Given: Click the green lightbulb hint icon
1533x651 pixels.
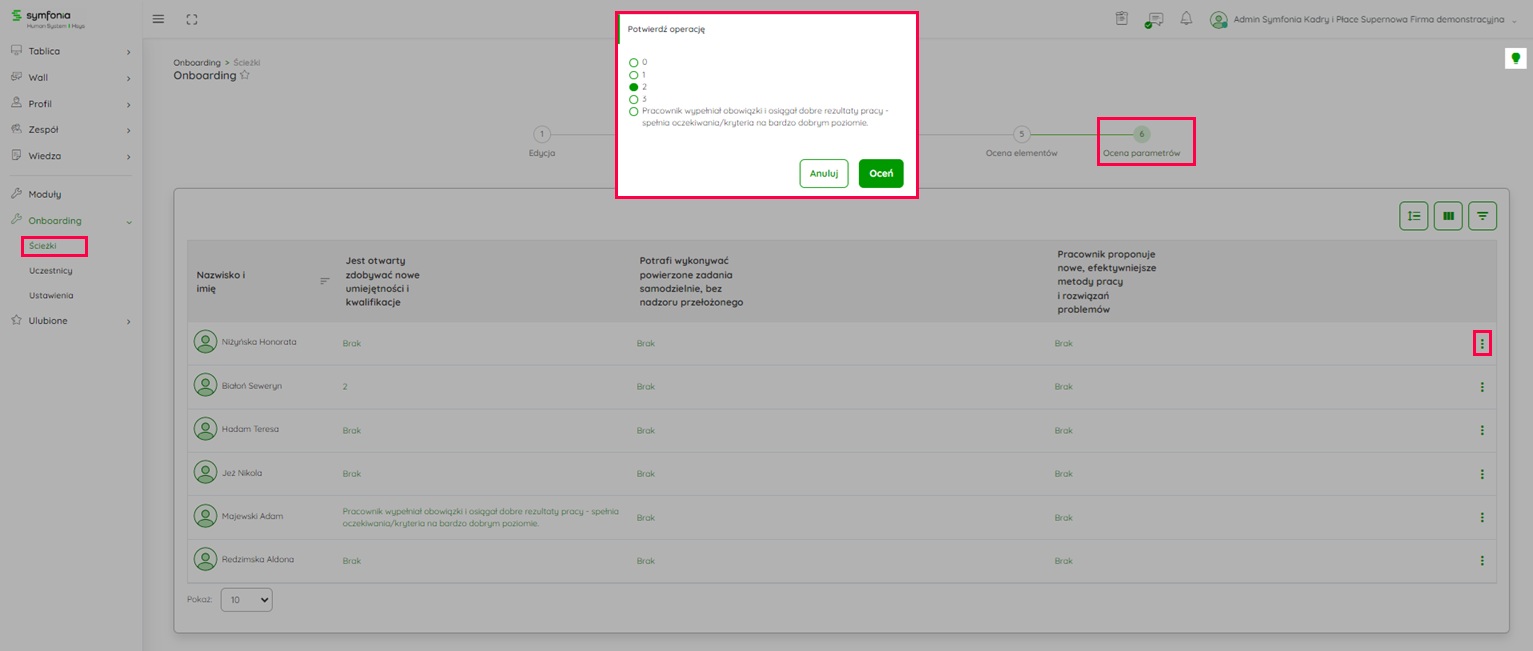Looking at the screenshot, I should tap(1514, 58).
